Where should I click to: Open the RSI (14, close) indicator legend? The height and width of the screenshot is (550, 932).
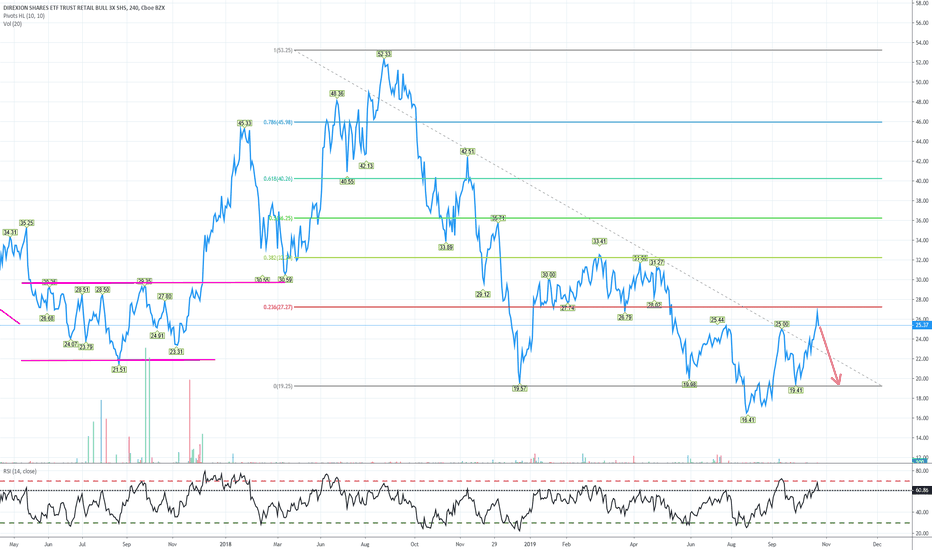click(21, 471)
